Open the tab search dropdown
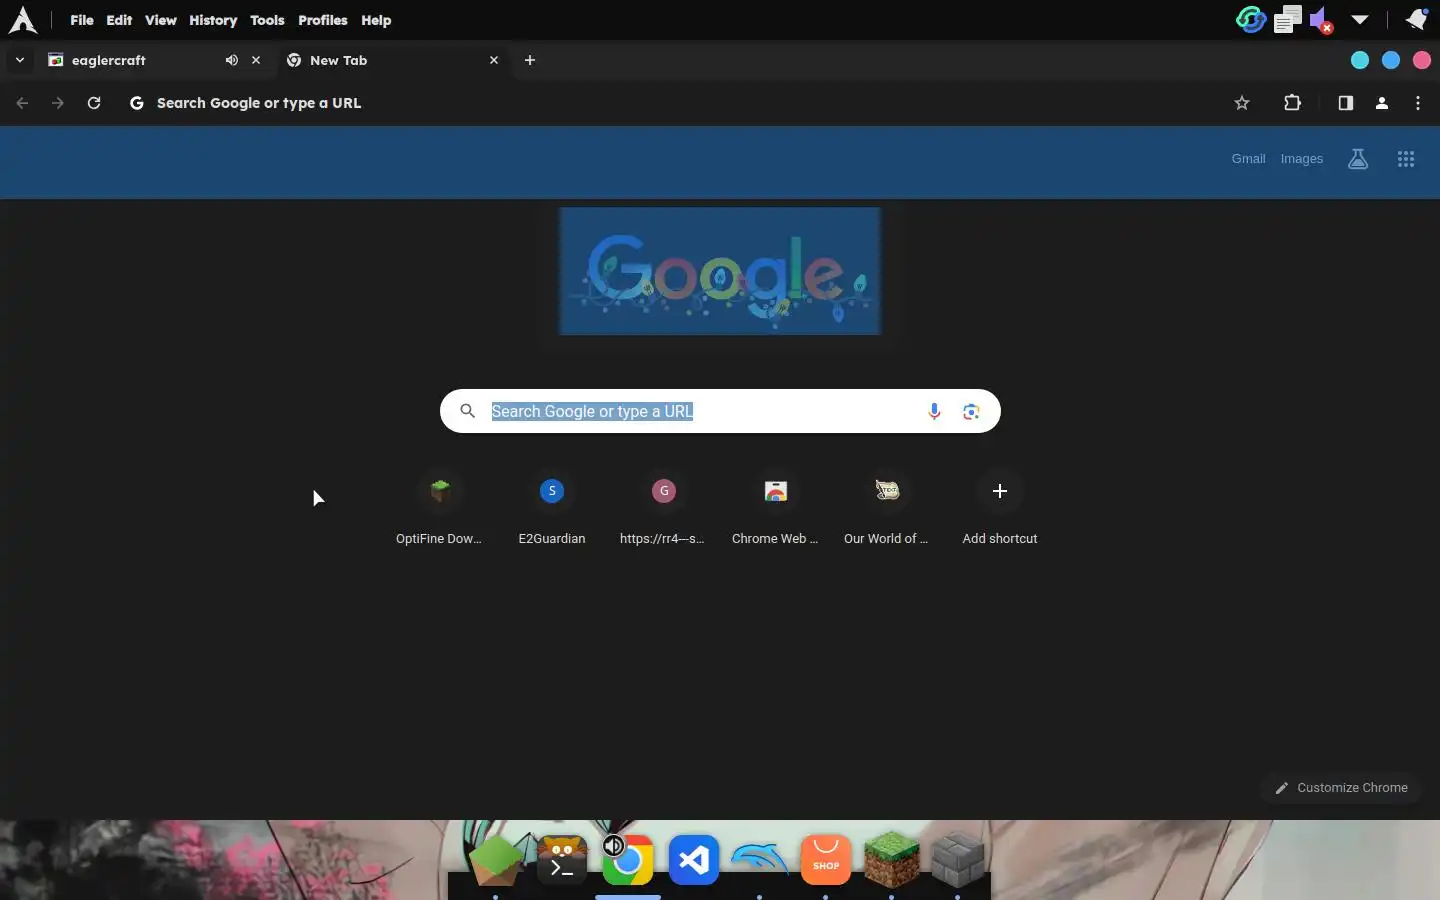Screen dimensions: 1440x900 coord(19,60)
